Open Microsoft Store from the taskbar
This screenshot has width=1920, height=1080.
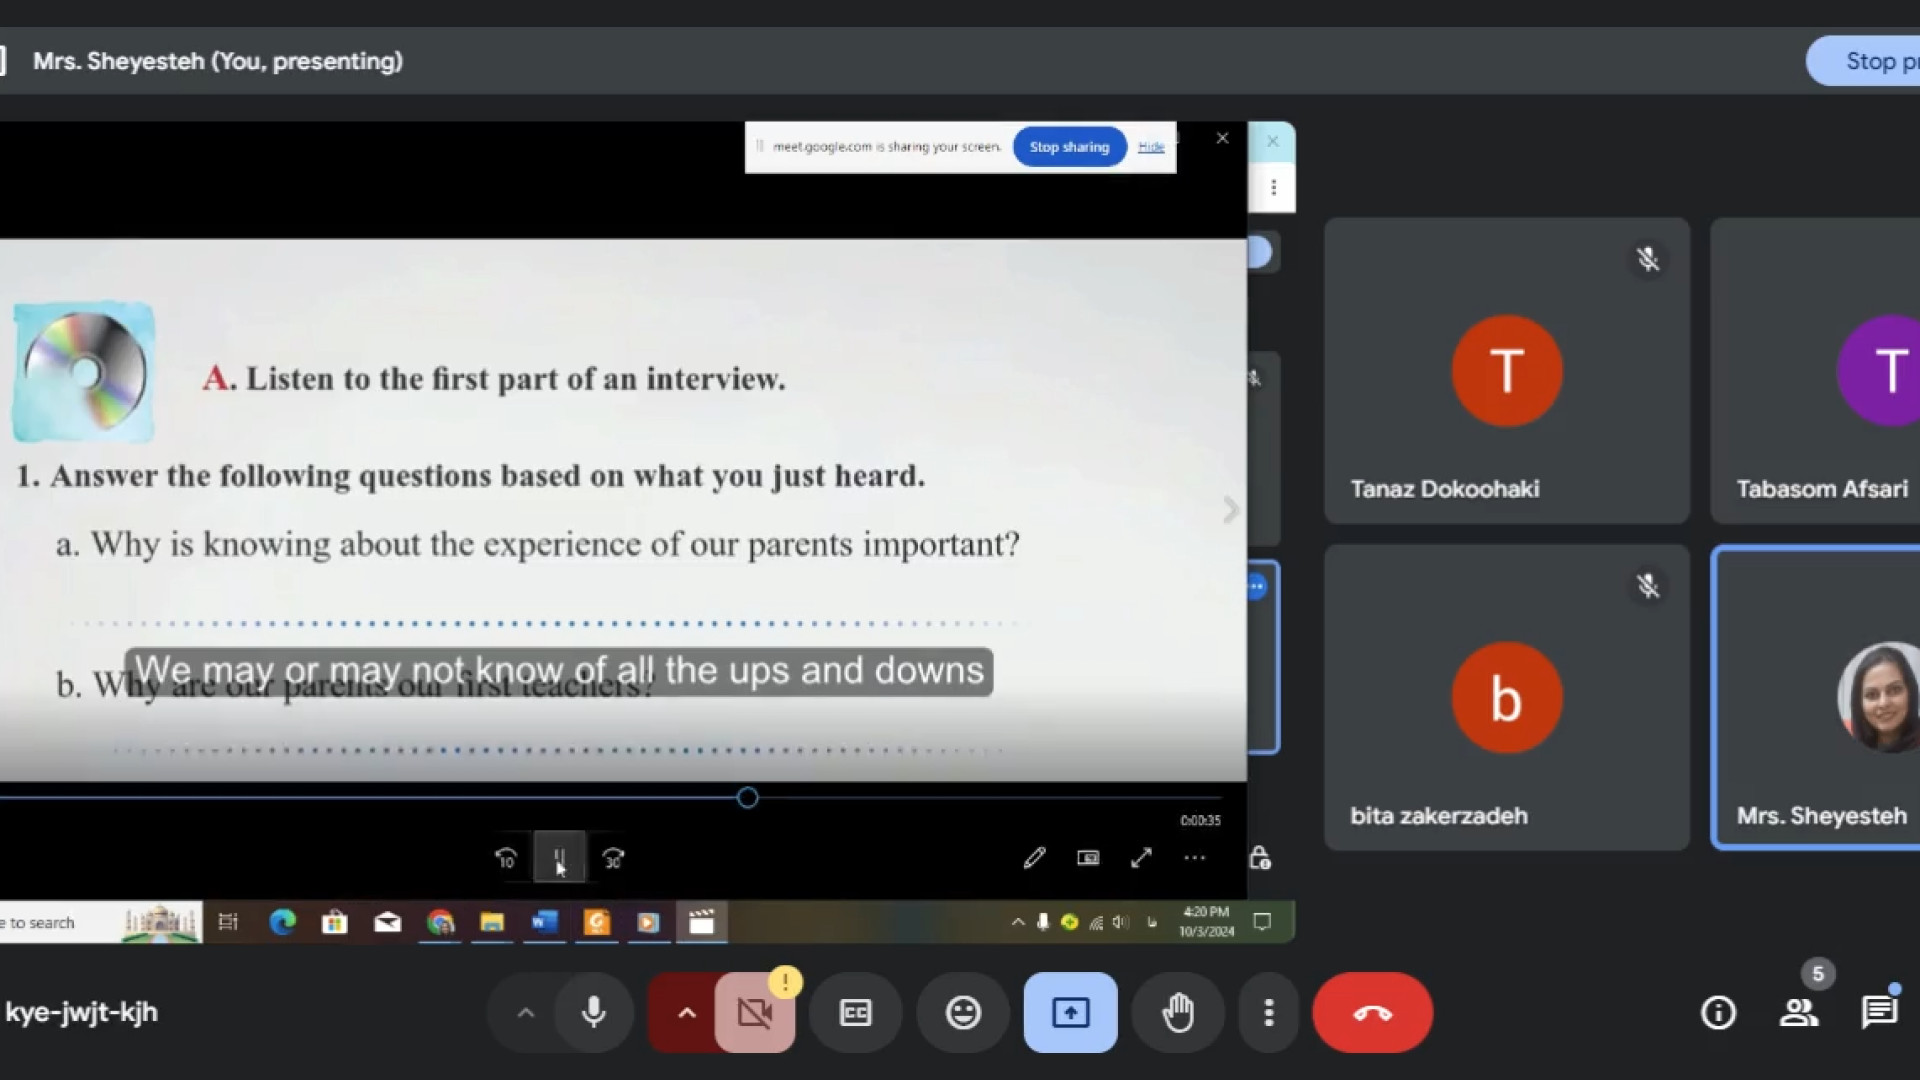click(x=334, y=922)
